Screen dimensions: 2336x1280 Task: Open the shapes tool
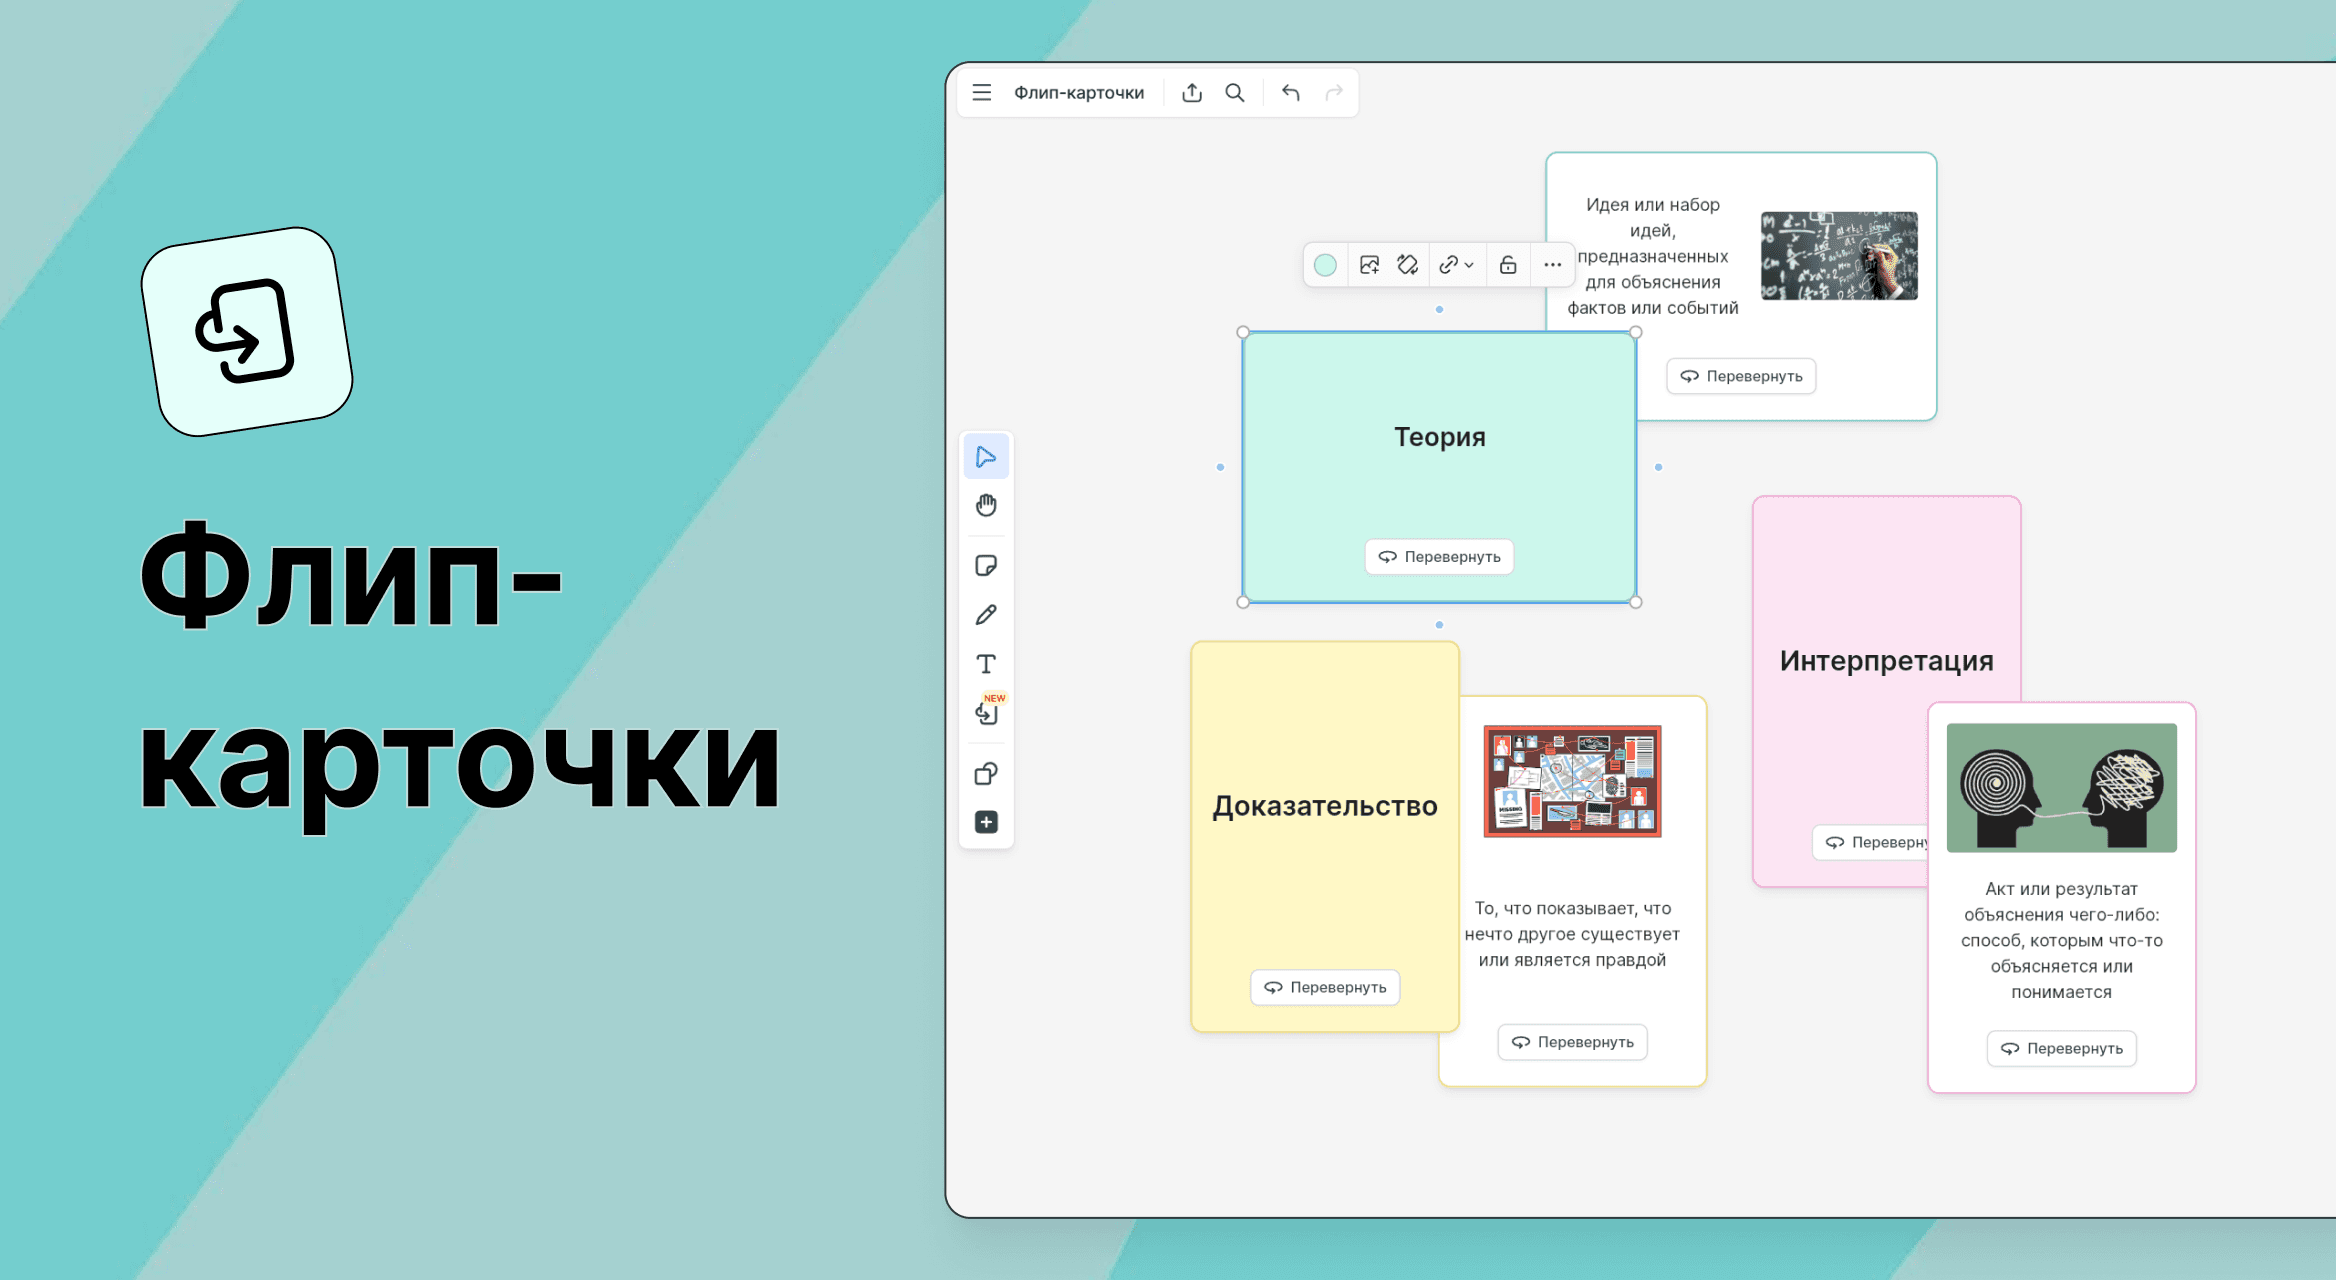986,774
